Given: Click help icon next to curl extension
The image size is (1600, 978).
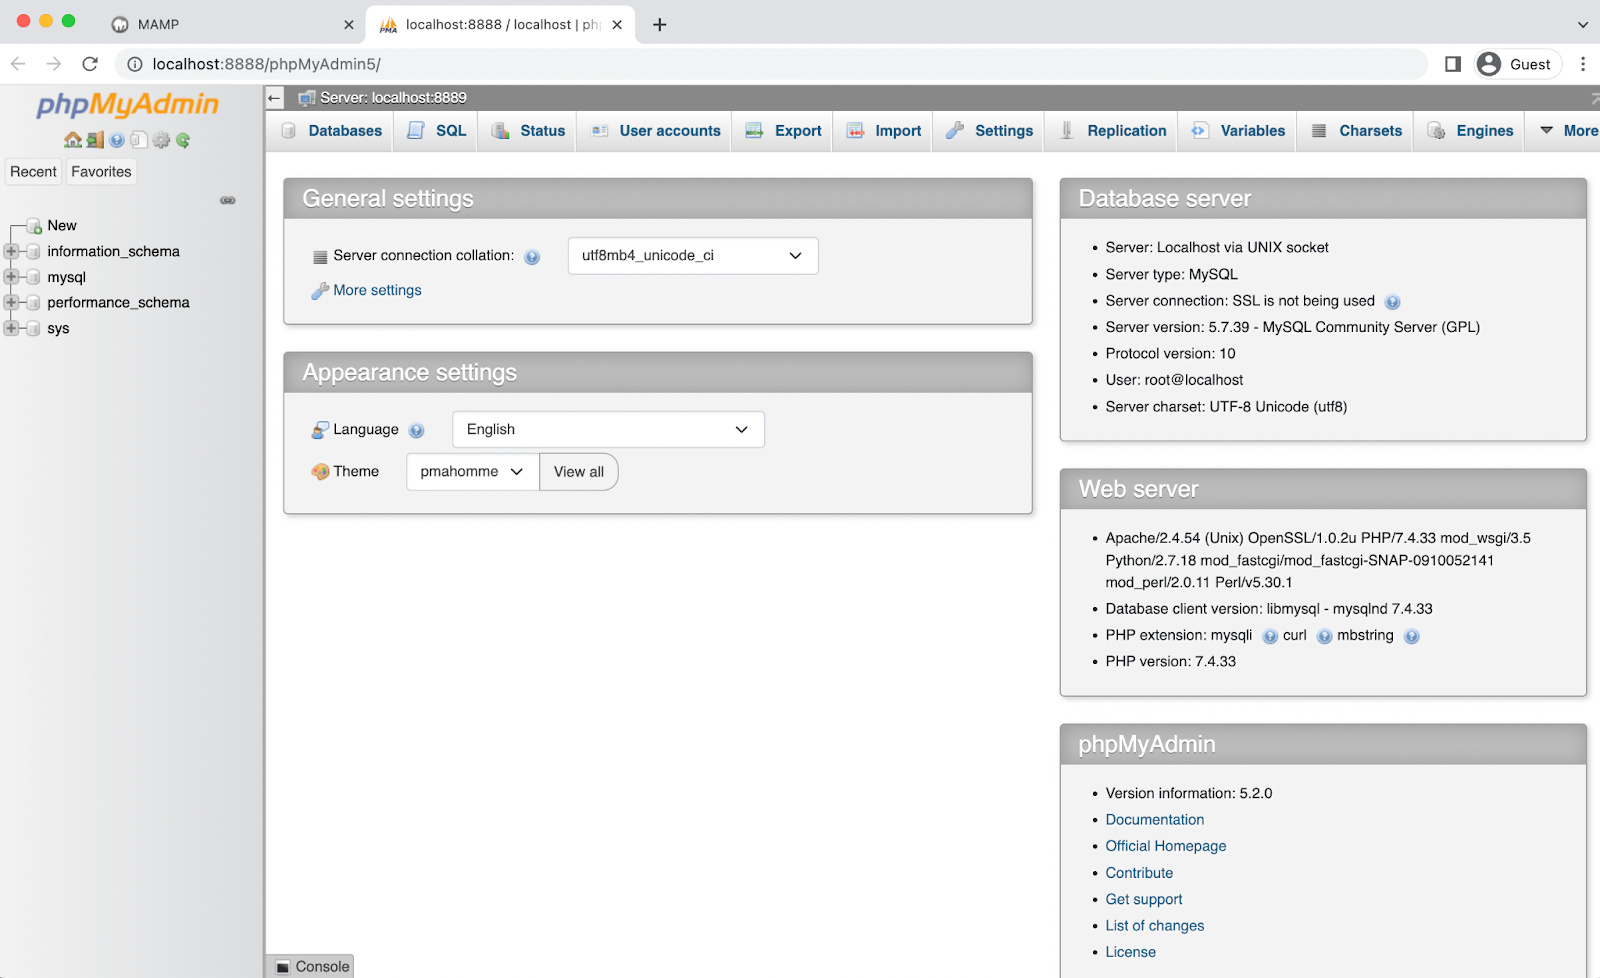Looking at the screenshot, I should 1324,635.
